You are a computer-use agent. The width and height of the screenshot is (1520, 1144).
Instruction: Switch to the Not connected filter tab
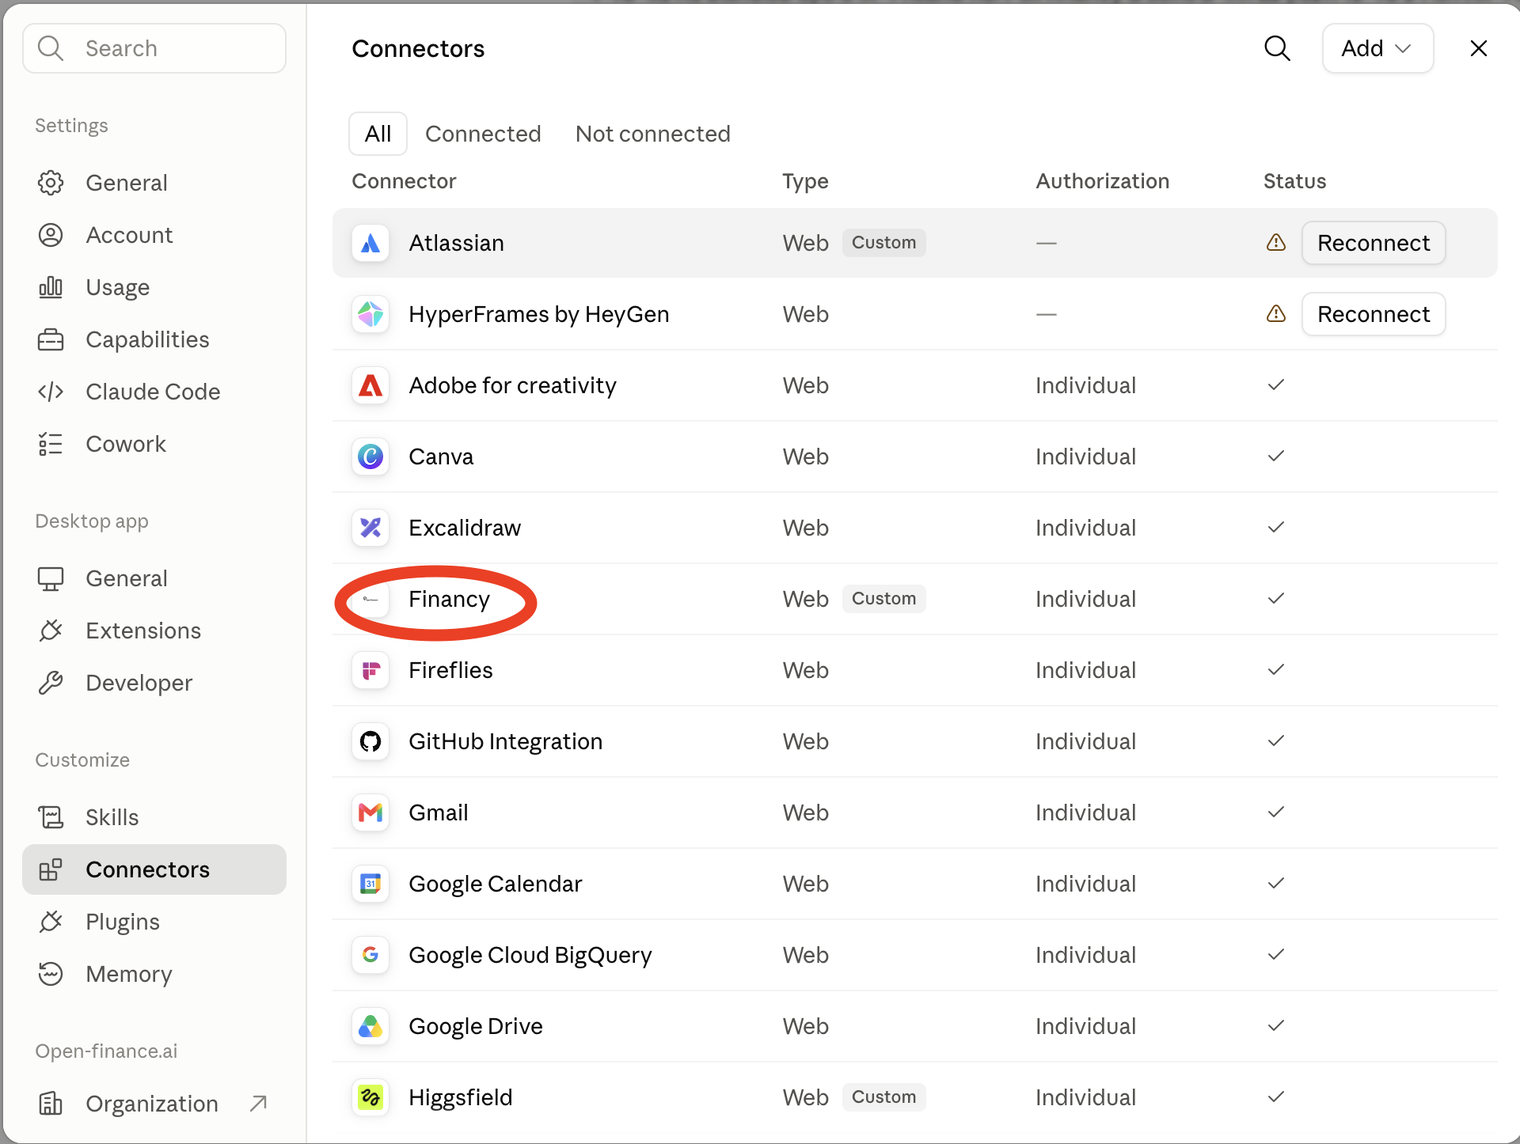pyautogui.click(x=653, y=134)
